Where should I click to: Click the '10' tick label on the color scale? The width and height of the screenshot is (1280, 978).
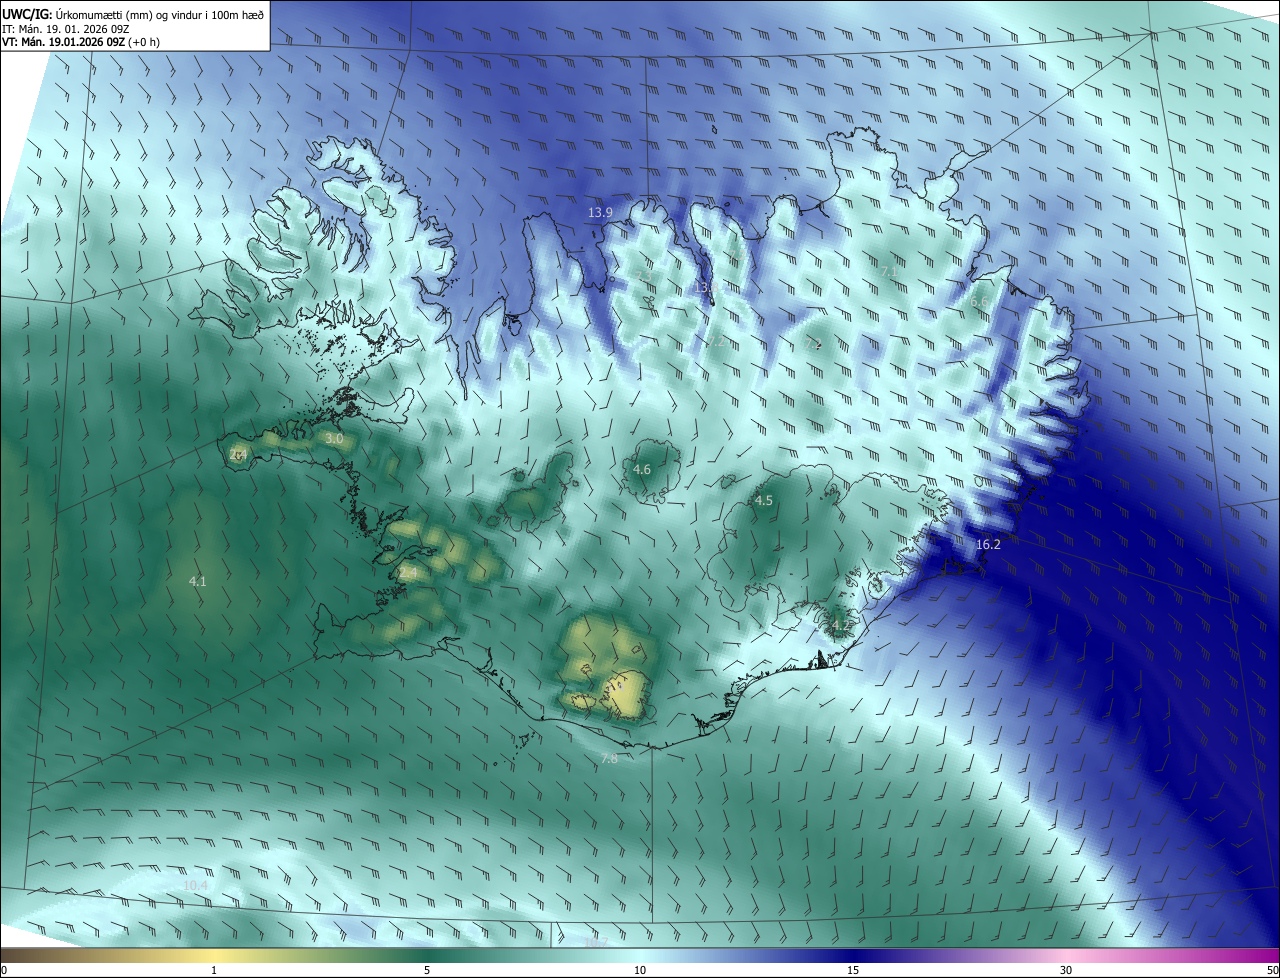[640, 971]
